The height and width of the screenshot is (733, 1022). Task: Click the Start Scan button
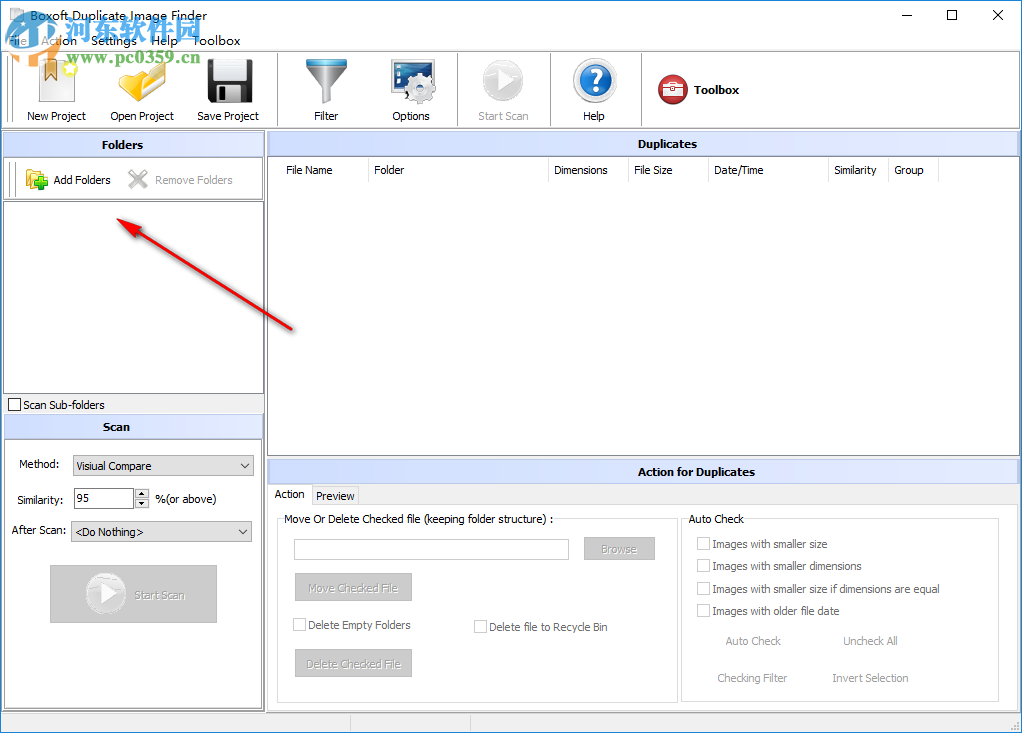(133, 594)
